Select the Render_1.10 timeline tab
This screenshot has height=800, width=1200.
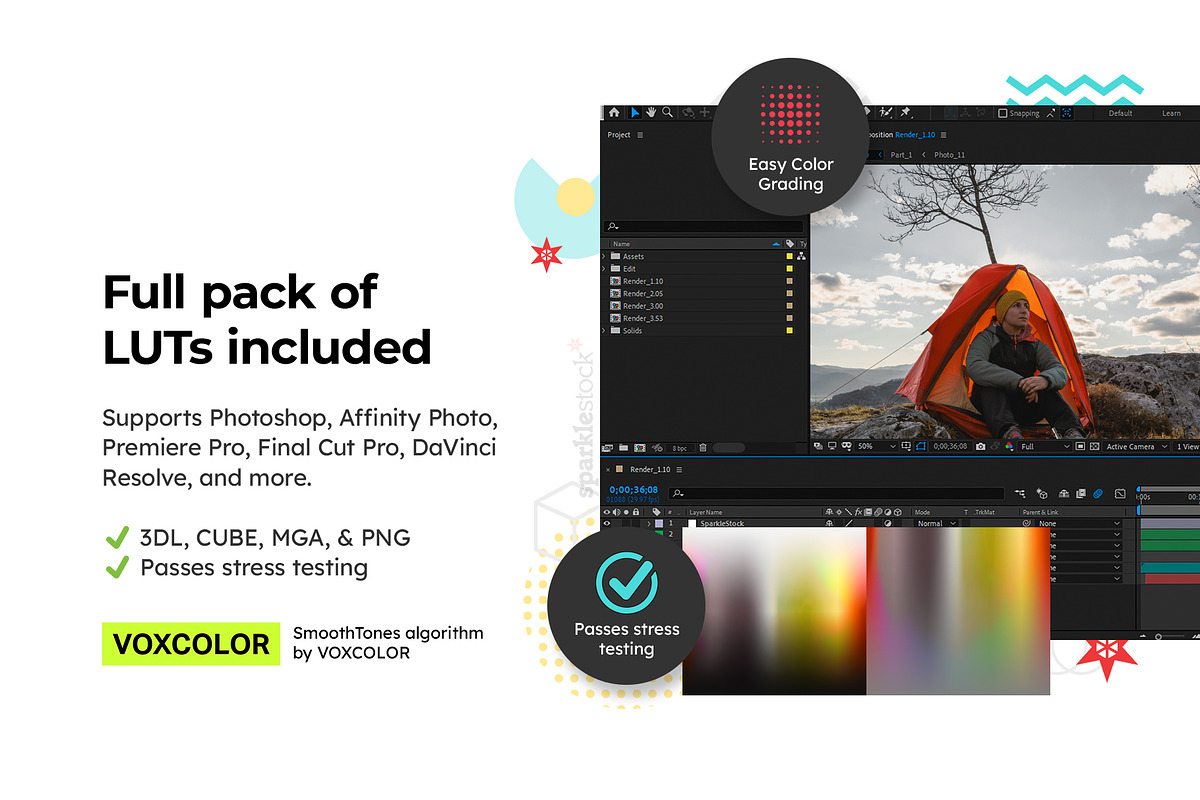point(650,469)
